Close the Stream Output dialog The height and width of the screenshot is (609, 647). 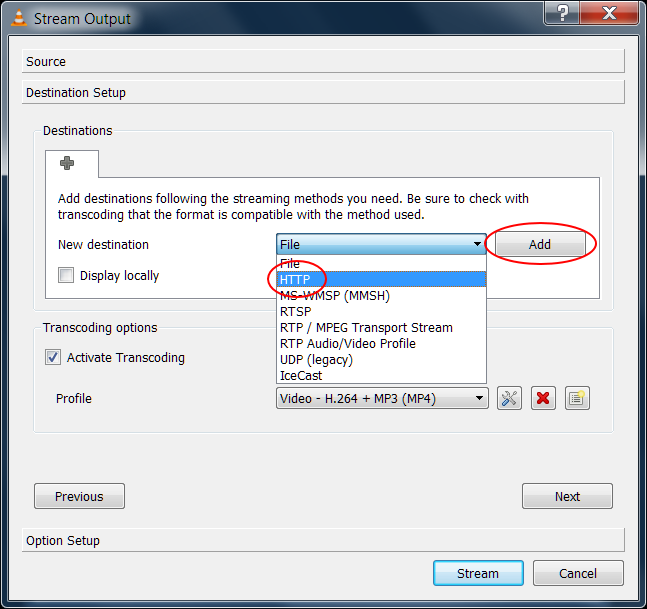pyautogui.click(x=609, y=13)
